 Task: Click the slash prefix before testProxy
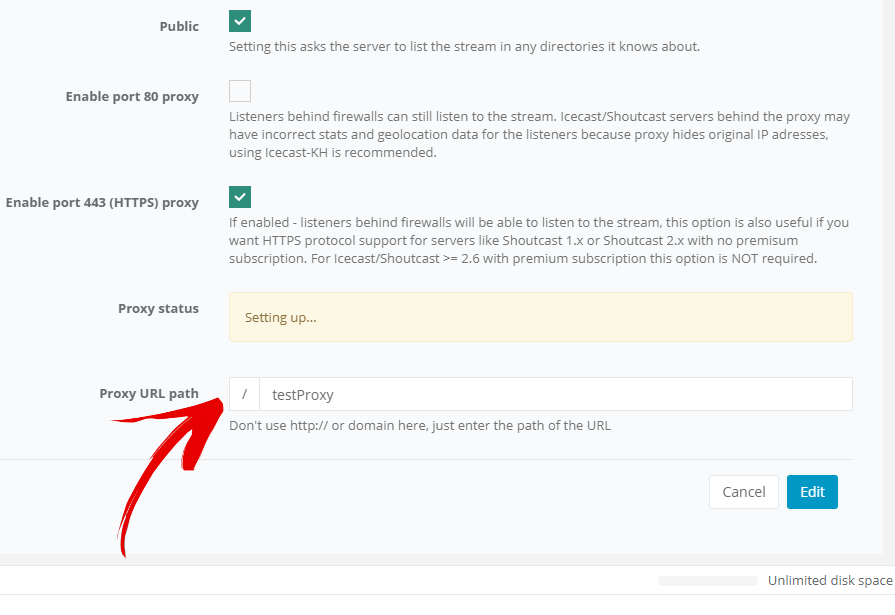tap(244, 394)
